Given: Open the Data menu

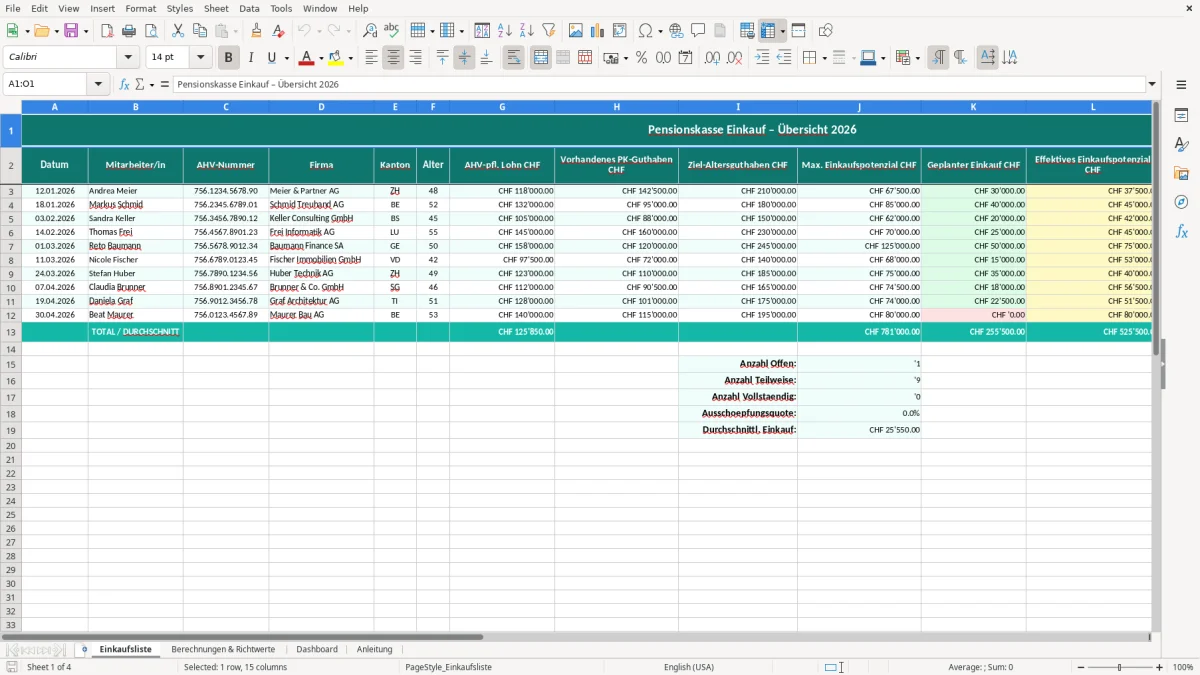Looking at the screenshot, I should coord(249,8).
